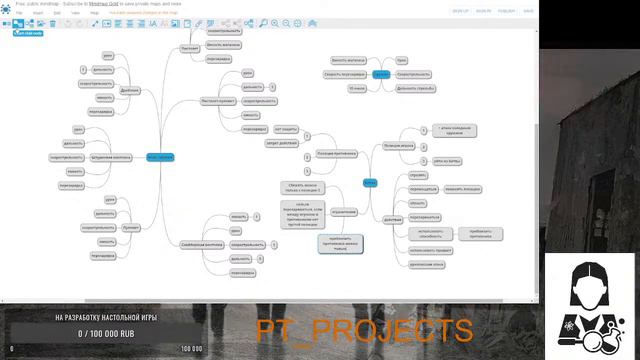640x360 pixels.
Task: Click the faded text color icon
Action: point(164,24)
